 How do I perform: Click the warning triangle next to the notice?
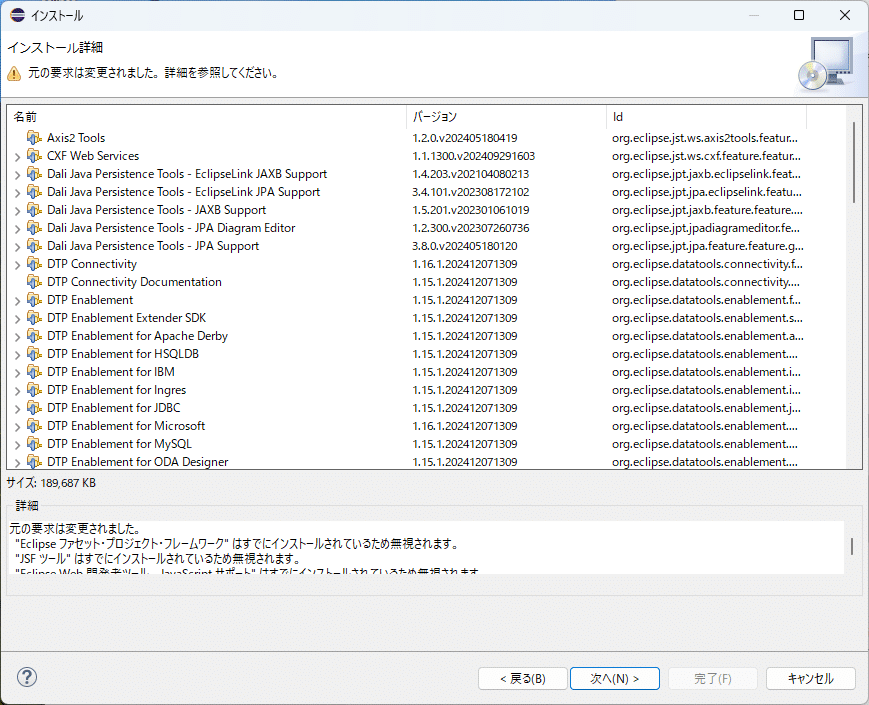[x=13, y=73]
